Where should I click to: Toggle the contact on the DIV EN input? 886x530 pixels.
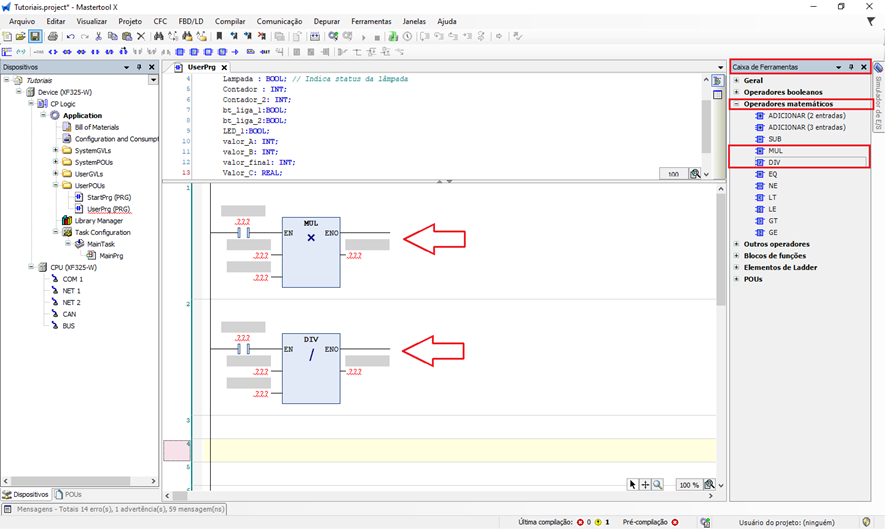pos(241,349)
